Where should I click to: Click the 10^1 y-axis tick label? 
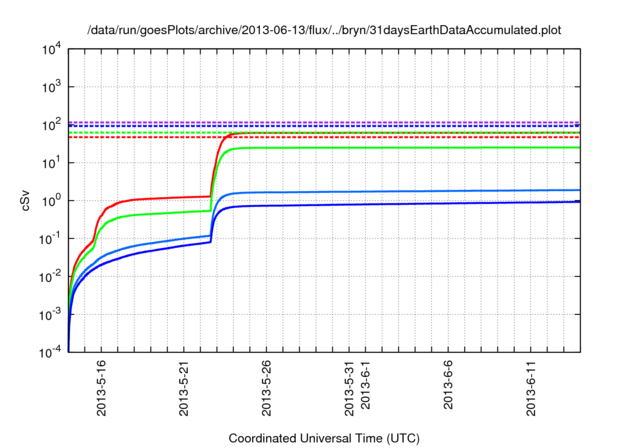(x=51, y=163)
